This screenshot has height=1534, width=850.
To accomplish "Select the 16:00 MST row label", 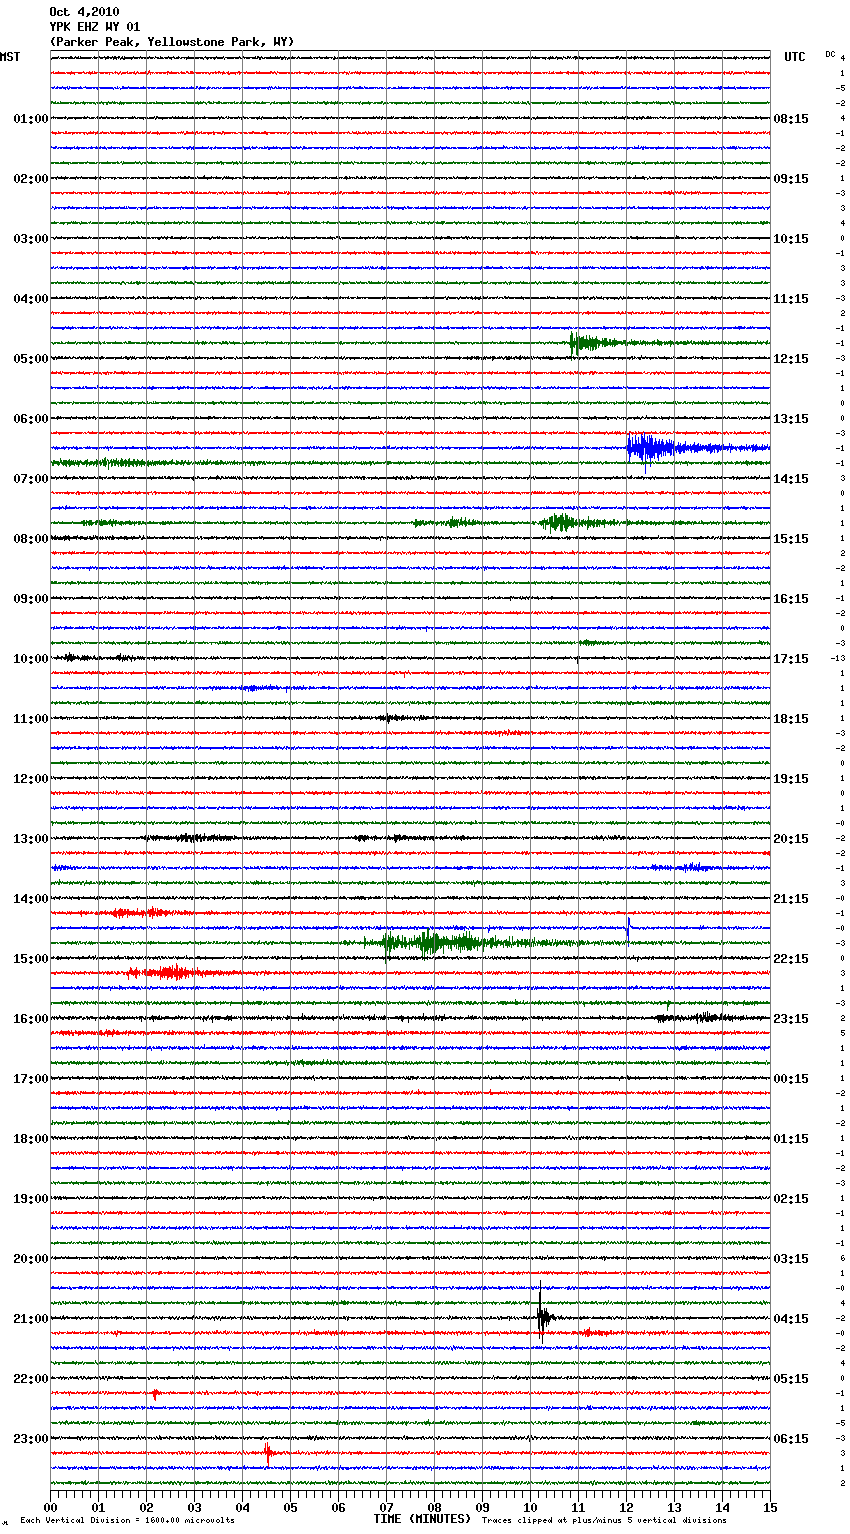I will pos(31,1019).
